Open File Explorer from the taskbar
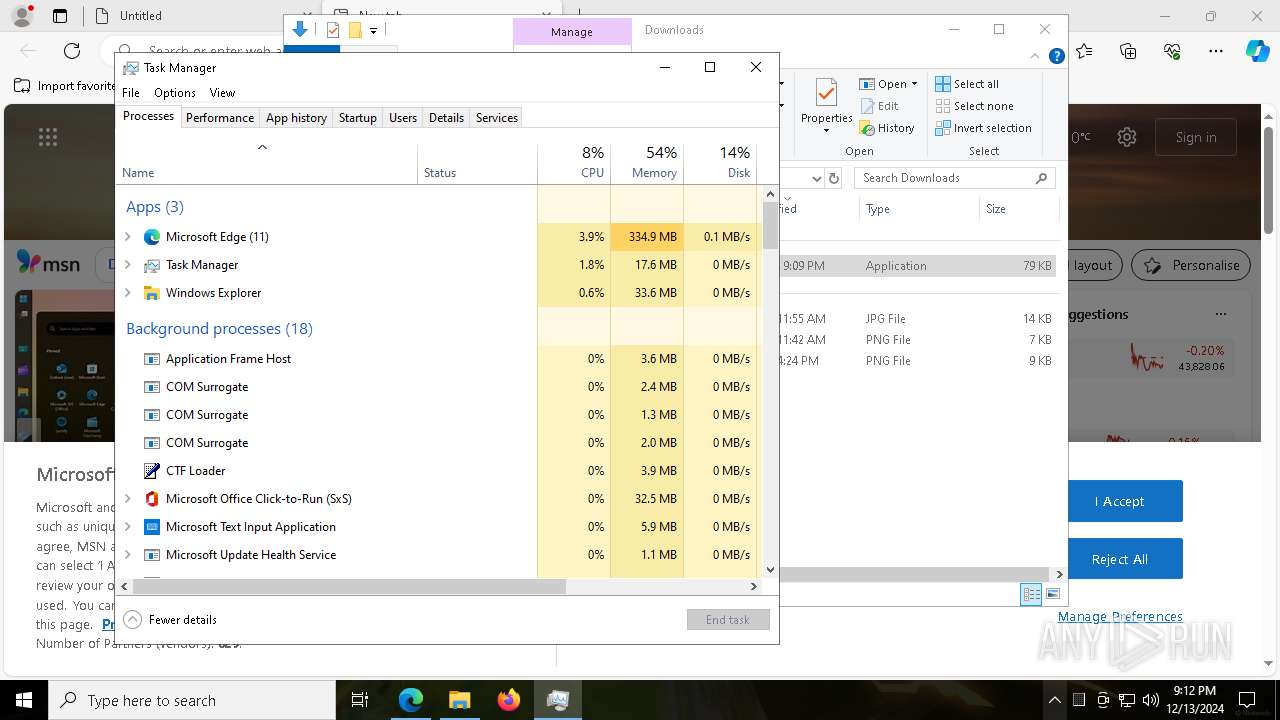 pyautogui.click(x=459, y=700)
